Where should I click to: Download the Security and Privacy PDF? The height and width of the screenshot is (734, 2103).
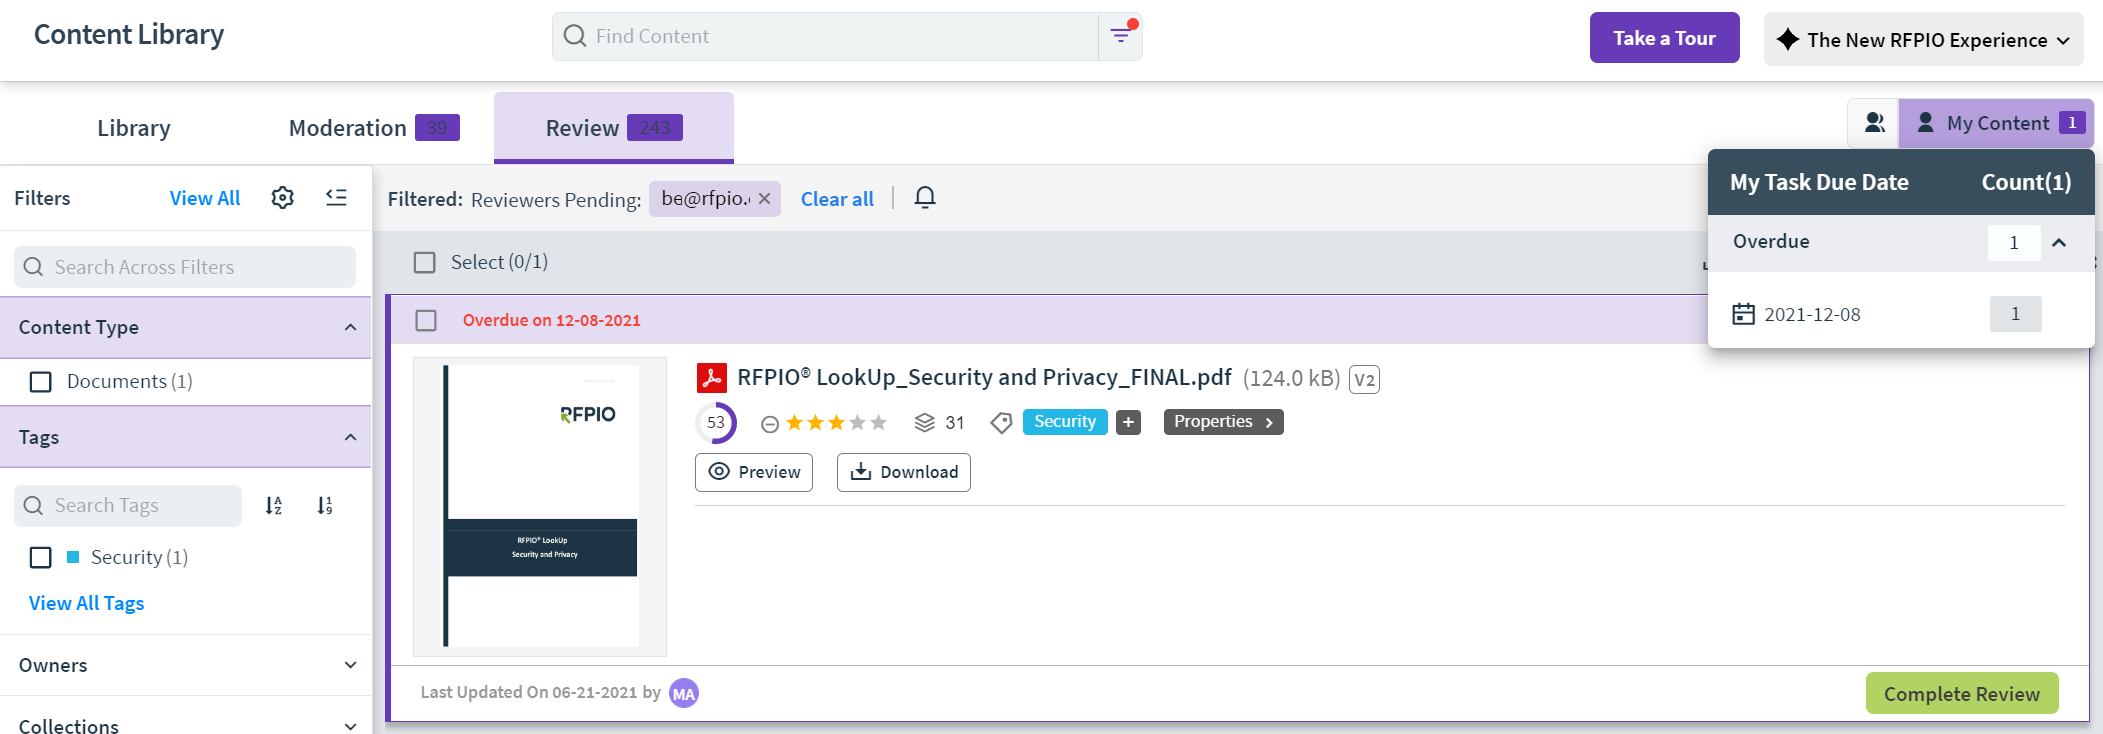pyautogui.click(x=904, y=472)
